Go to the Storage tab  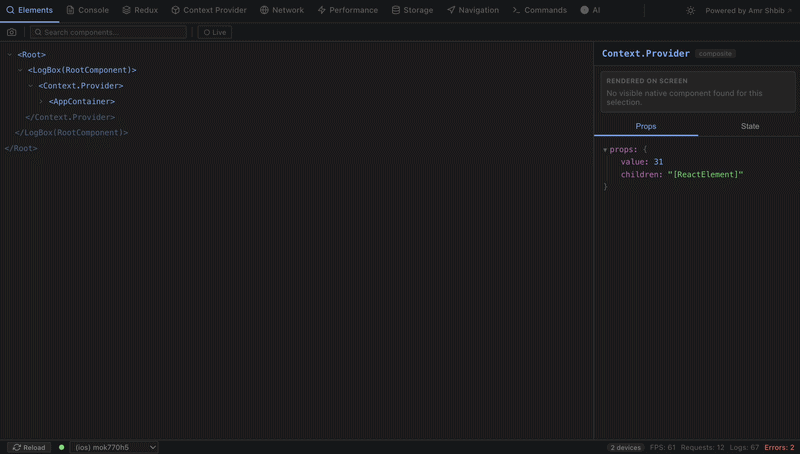pyautogui.click(x=412, y=10)
